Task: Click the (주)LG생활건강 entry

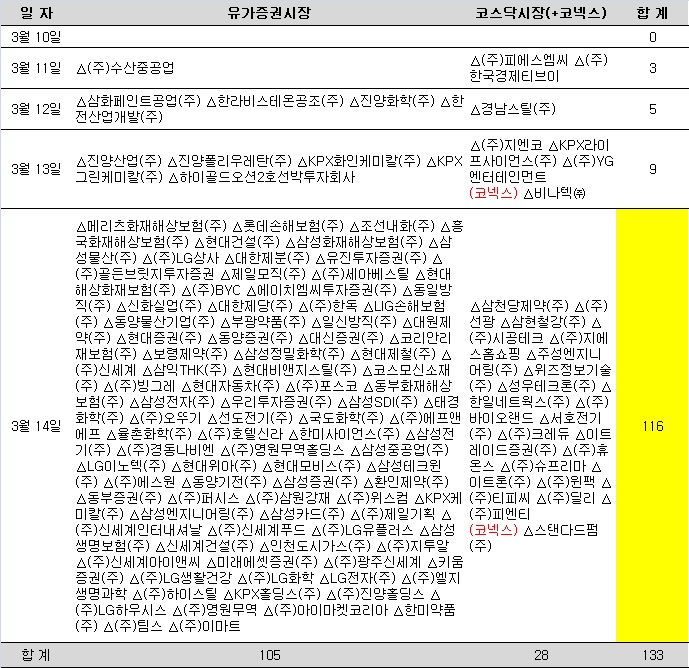Action: [181, 578]
